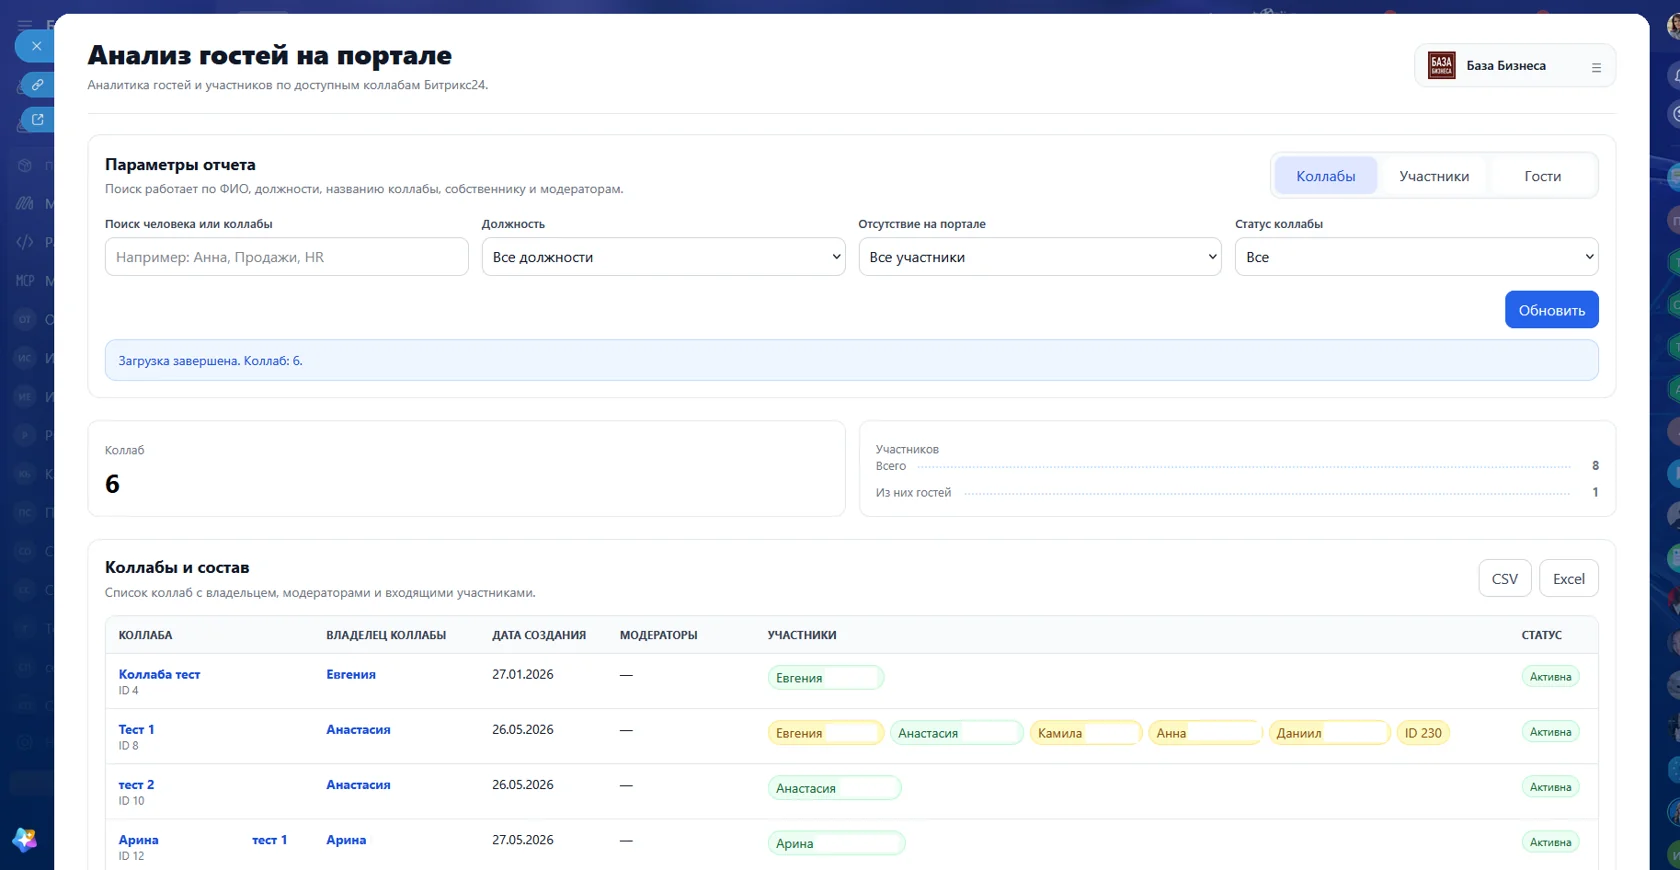This screenshot has width=1680, height=870.
Task: Click the MCP sidebar icon
Action: [25, 281]
